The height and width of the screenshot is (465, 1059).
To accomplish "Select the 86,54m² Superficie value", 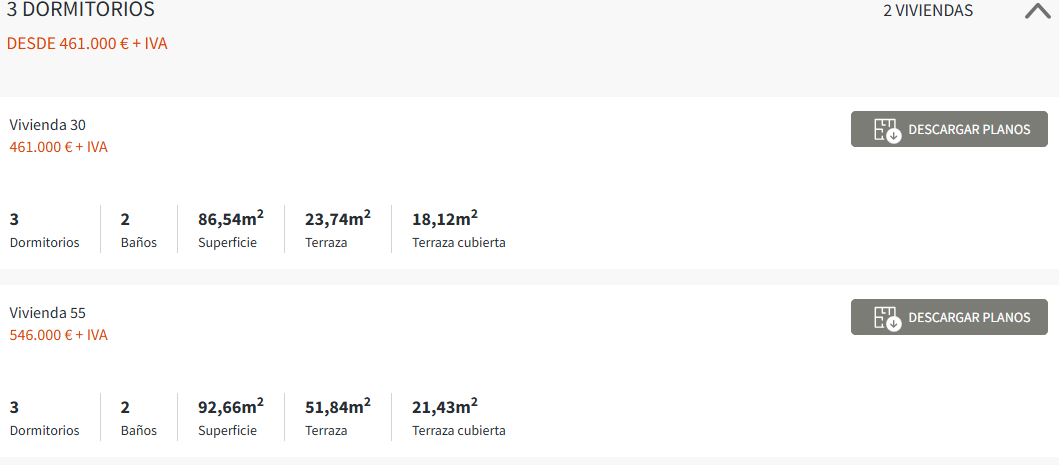I will [x=230, y=219].
